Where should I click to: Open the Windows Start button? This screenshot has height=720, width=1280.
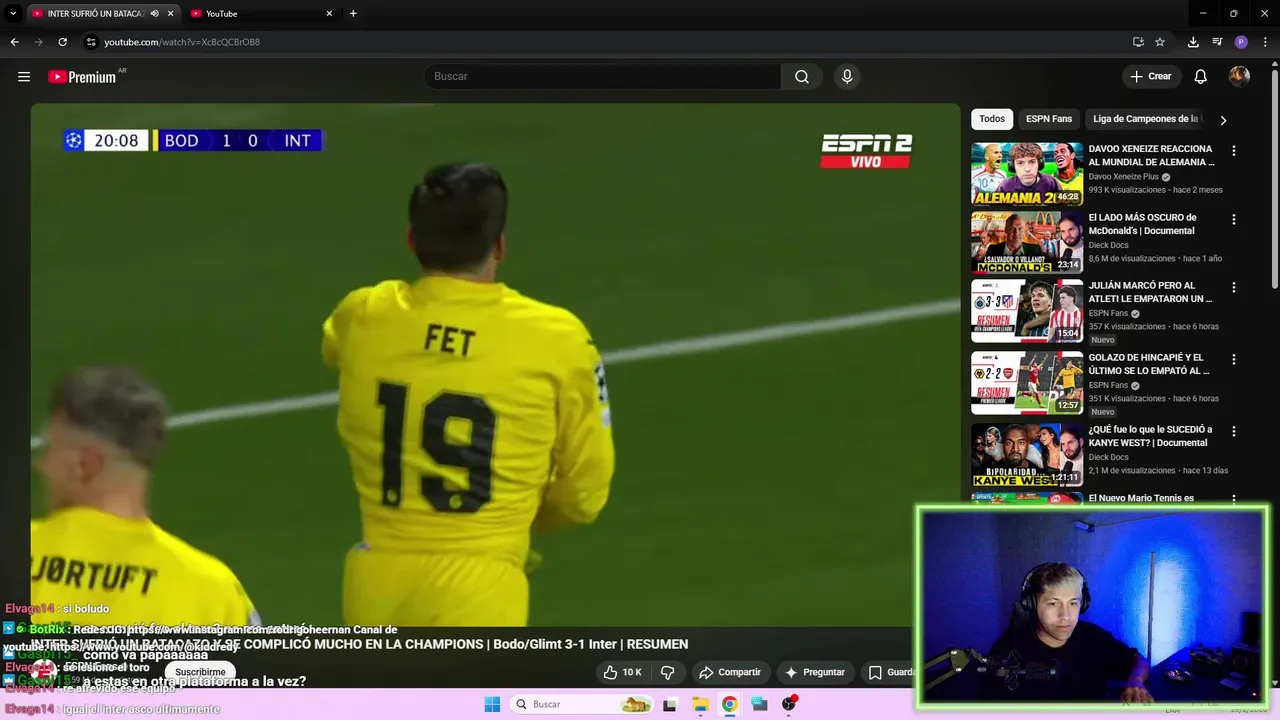pos(492,704)
